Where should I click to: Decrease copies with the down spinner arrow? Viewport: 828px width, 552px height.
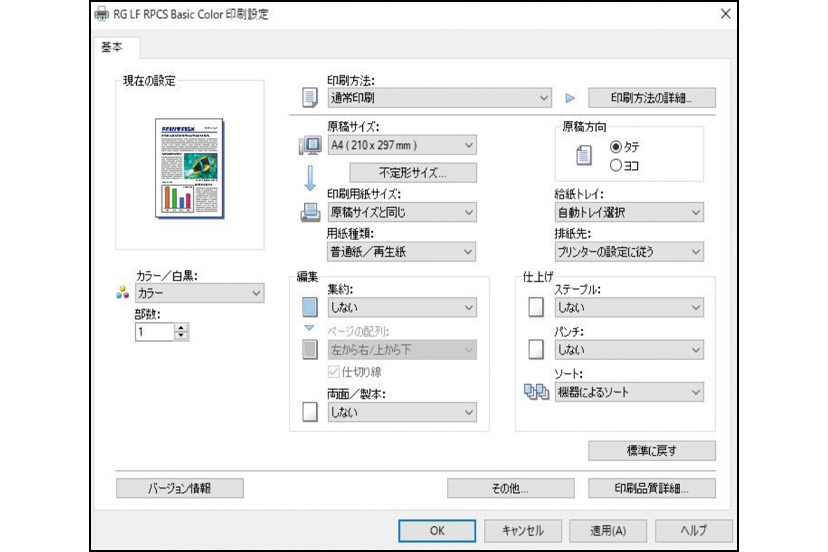pos(182,336)
